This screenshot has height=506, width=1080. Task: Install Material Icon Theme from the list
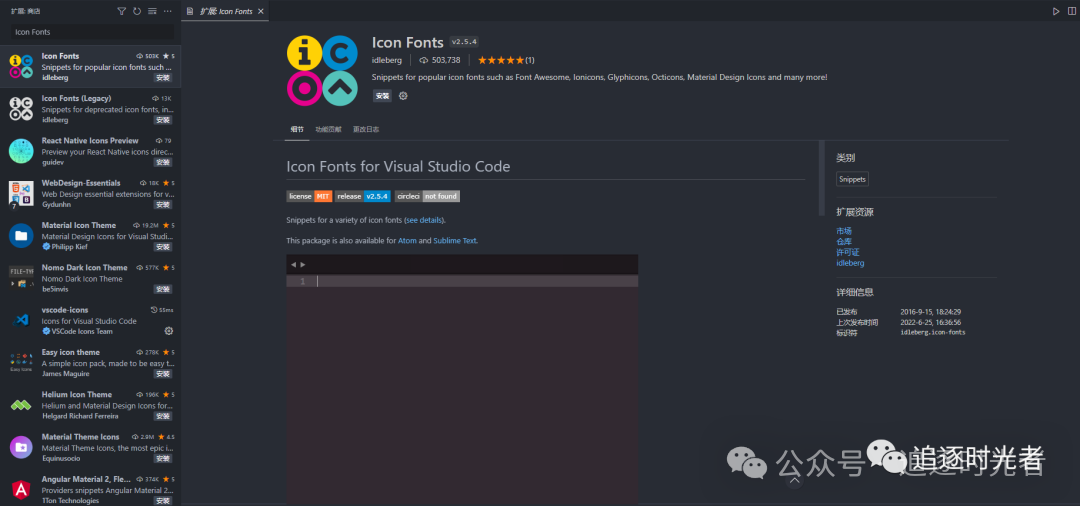pyautogui.click(x=163, y=246)
